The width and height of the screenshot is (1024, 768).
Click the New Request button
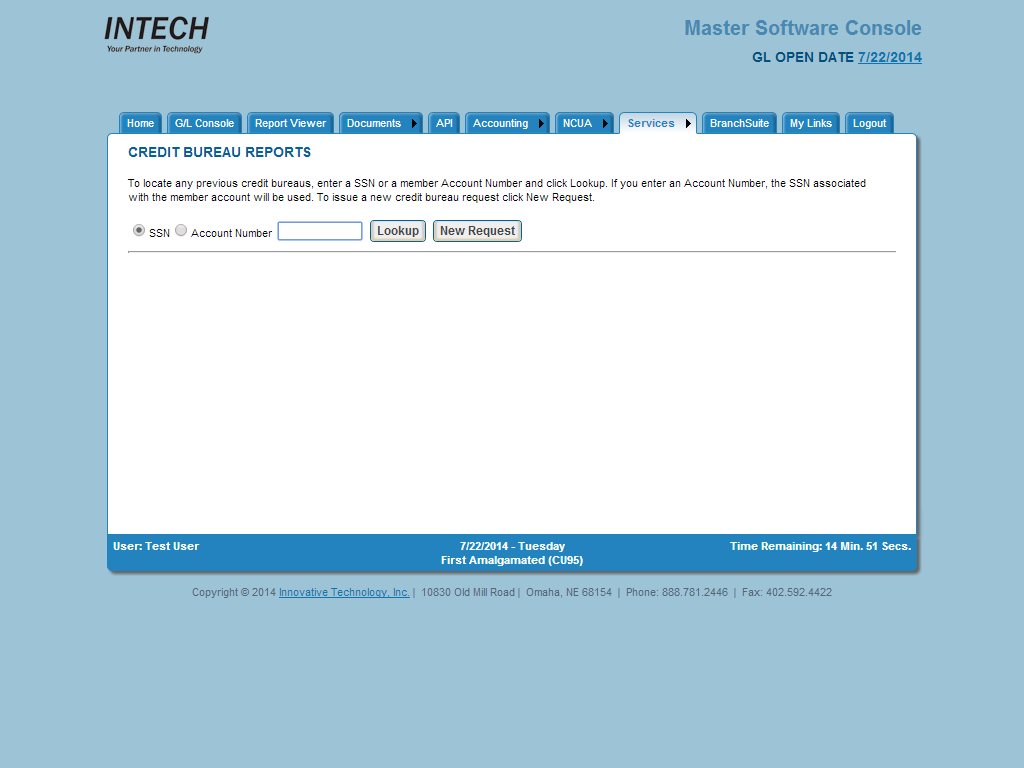477,231
